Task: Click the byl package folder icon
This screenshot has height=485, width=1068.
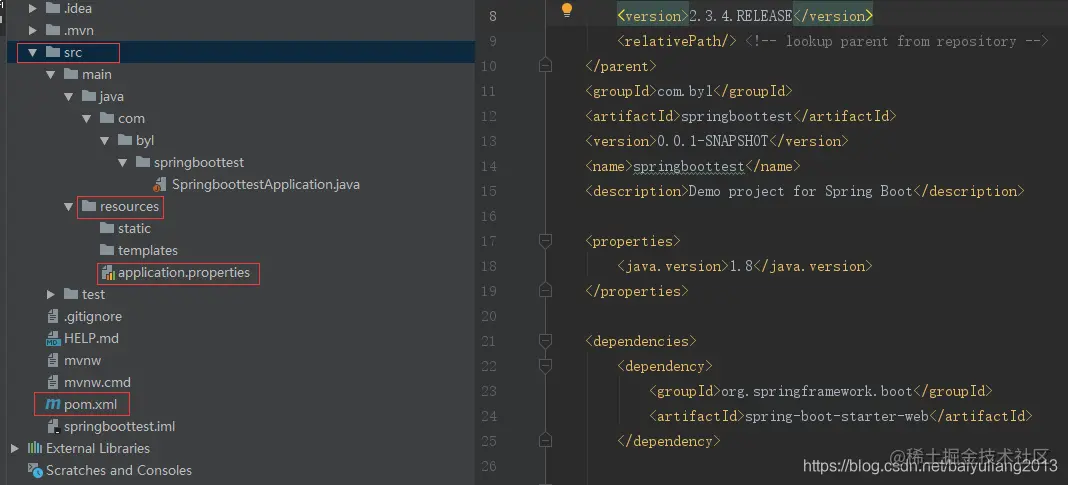Action: tap(125, 140)
